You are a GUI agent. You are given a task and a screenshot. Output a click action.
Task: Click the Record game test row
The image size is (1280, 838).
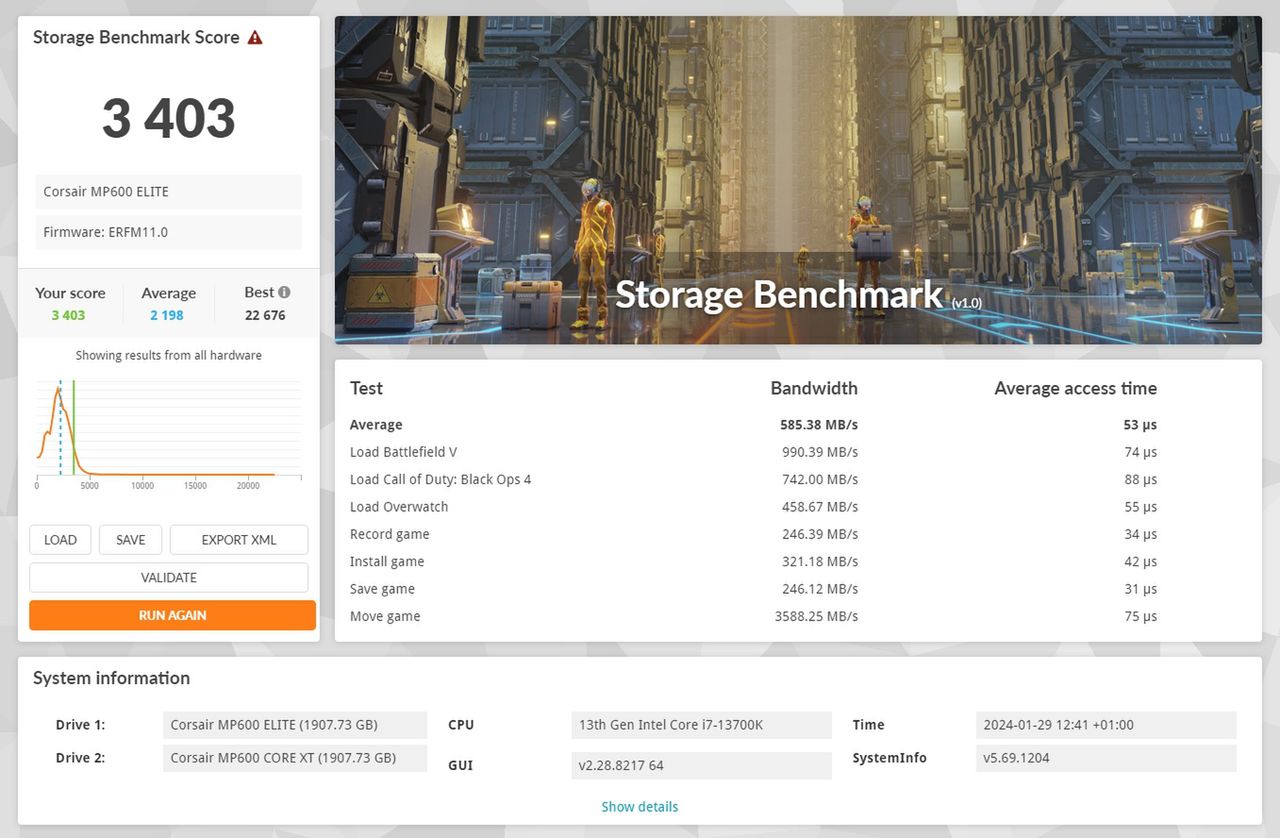coord(753,534)
